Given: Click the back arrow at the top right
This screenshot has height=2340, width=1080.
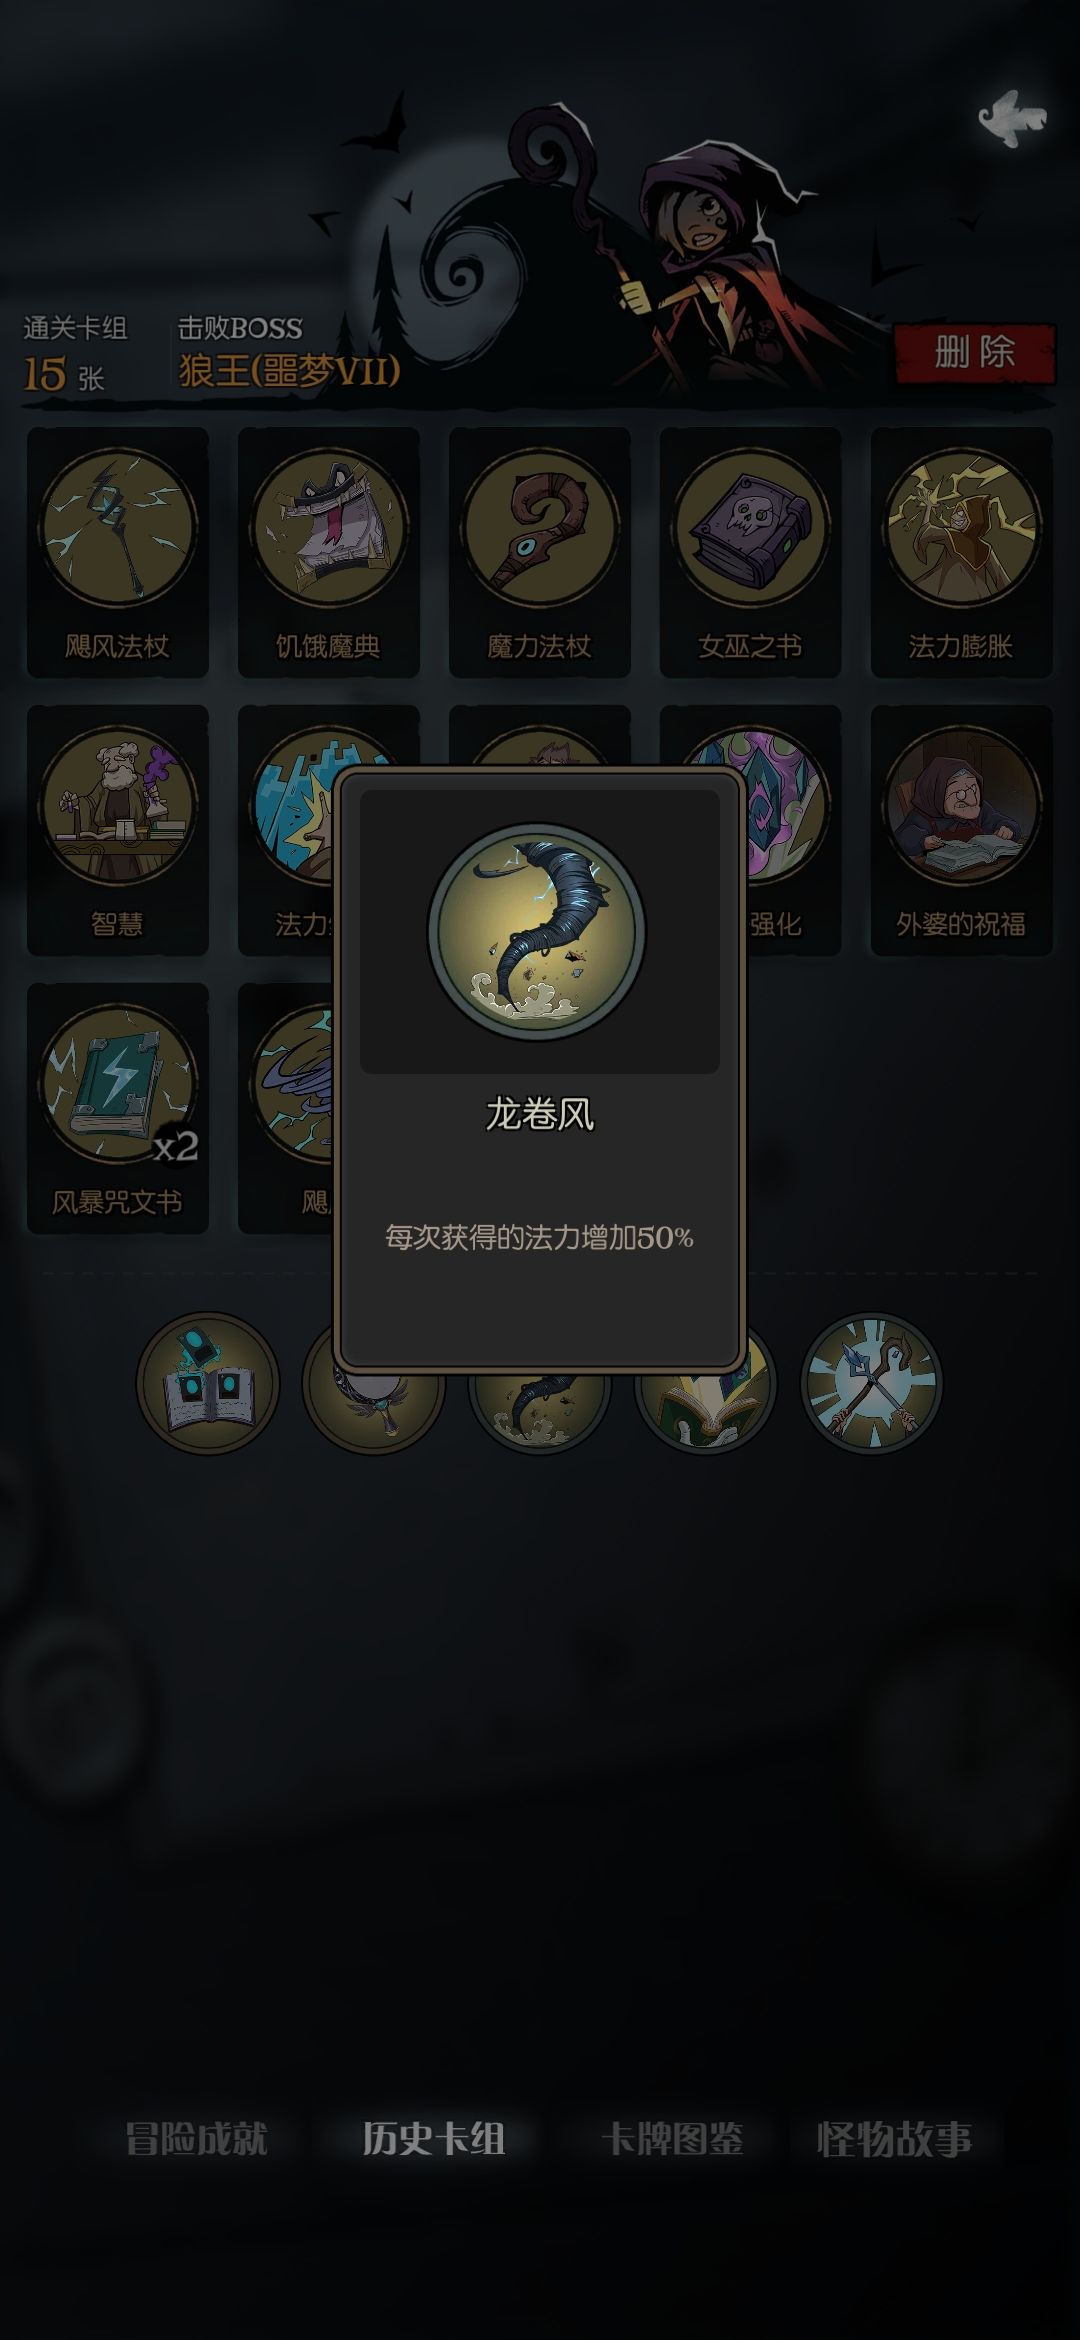Looking at the screenshot, I should [x=1012, y=118].
